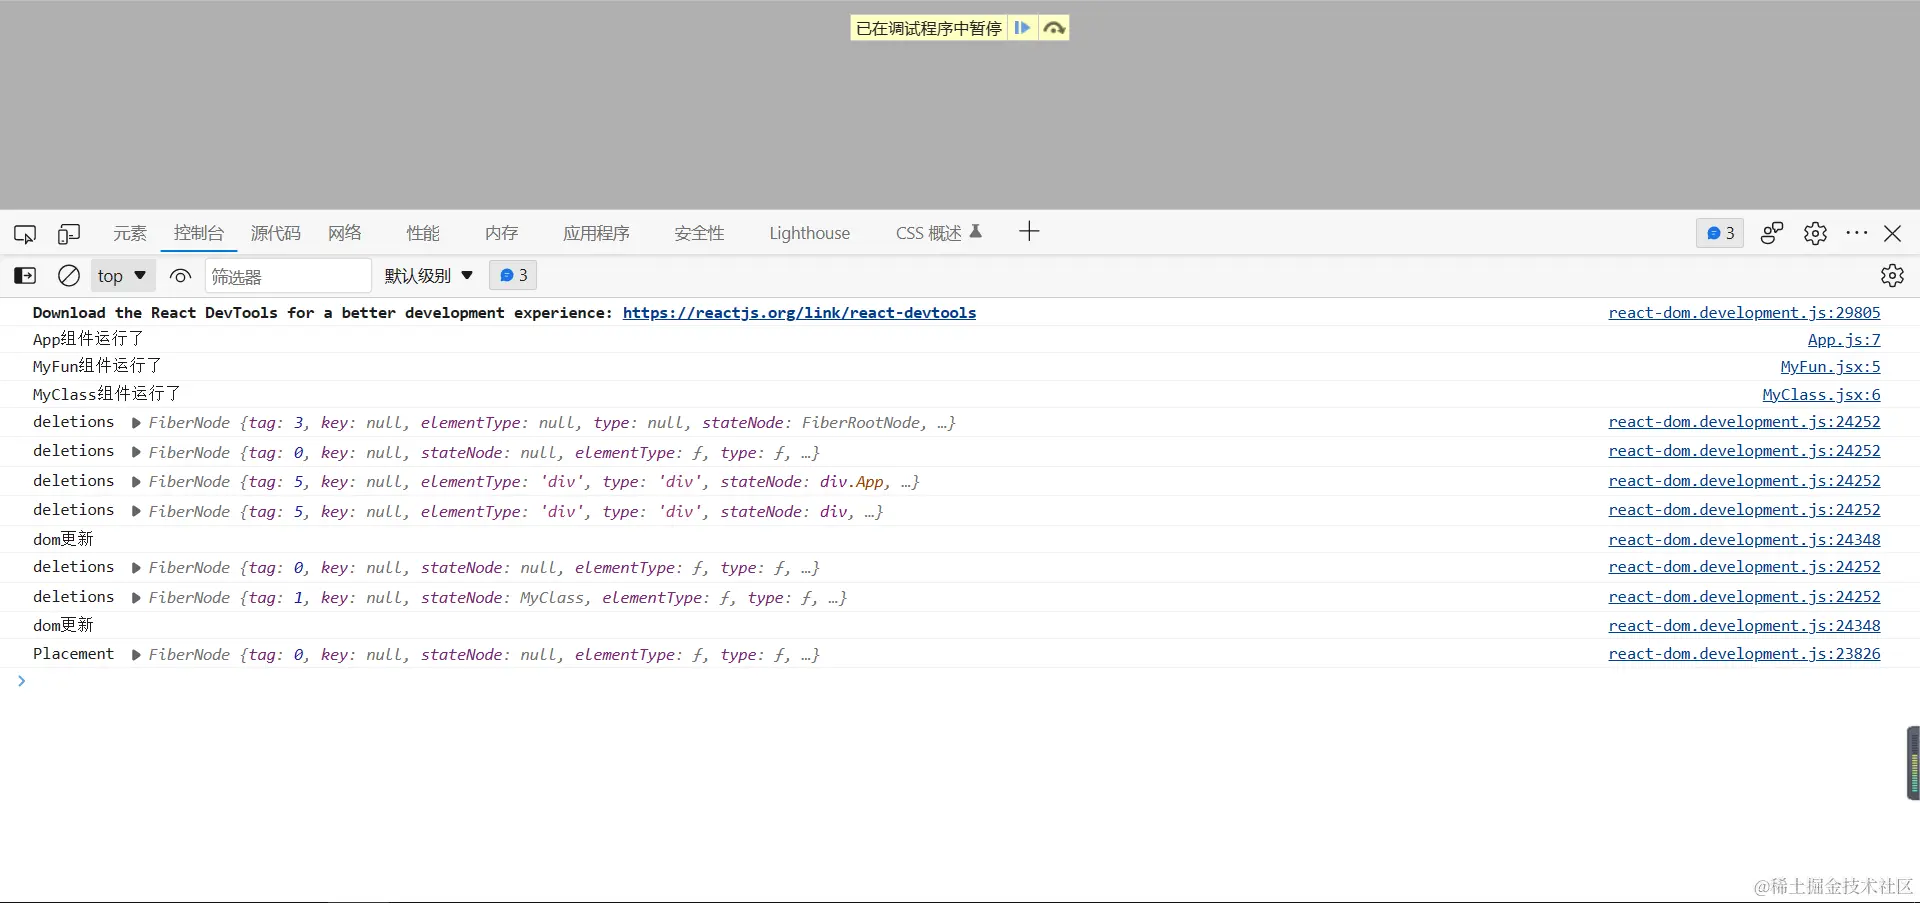
Task: Switch to the 网络 (Network) tab
Action: [x=344, y=233]
